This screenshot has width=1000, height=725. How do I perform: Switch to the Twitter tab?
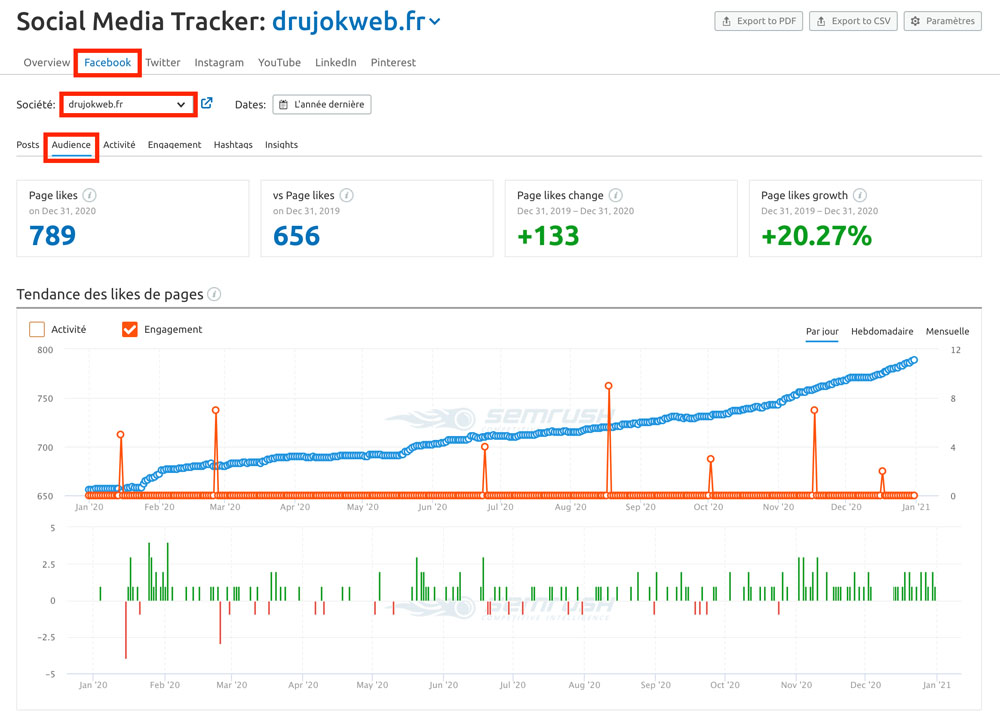pyautogui.click(x=163, y=62)
